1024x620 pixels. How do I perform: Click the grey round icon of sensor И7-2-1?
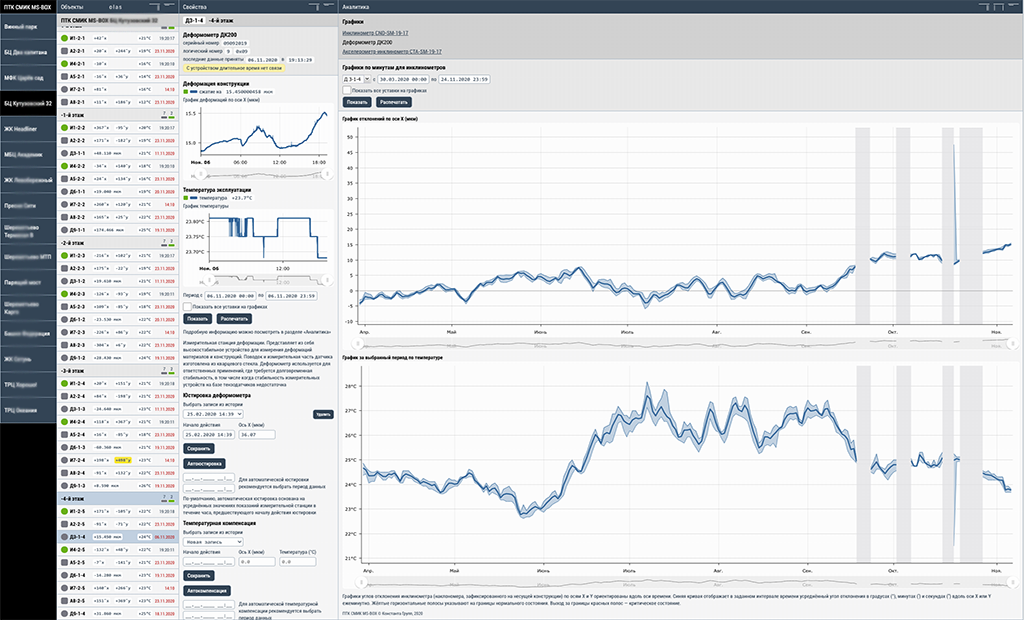[x=64, y=89]
